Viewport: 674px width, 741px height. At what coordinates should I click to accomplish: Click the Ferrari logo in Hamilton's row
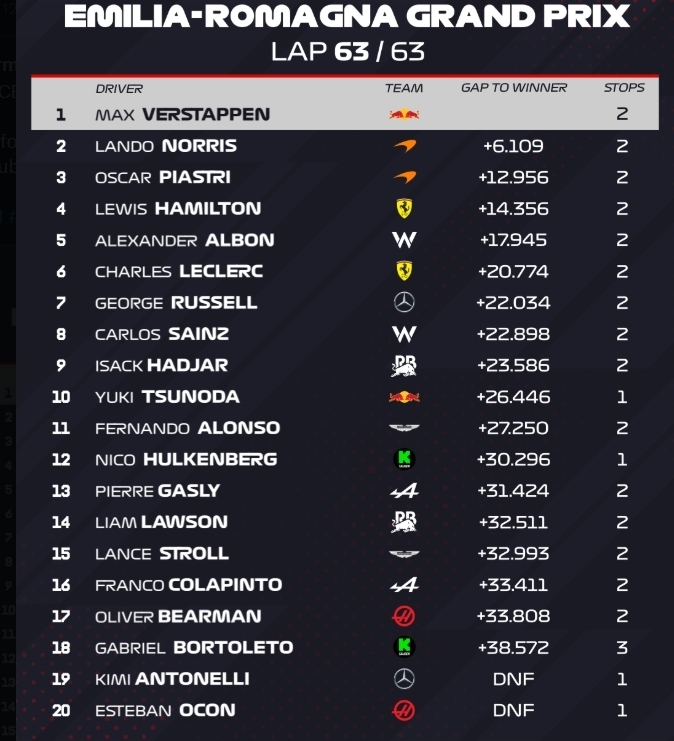404,208
